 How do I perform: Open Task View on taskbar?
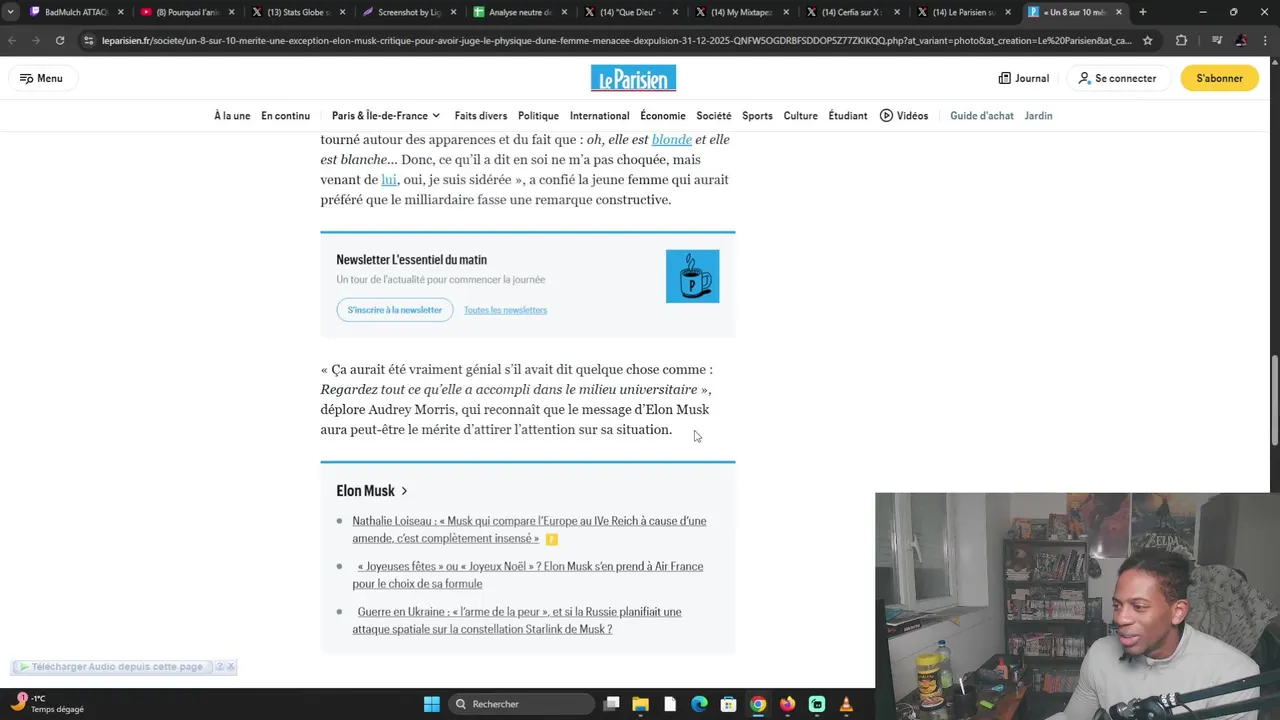click(612, 704)
